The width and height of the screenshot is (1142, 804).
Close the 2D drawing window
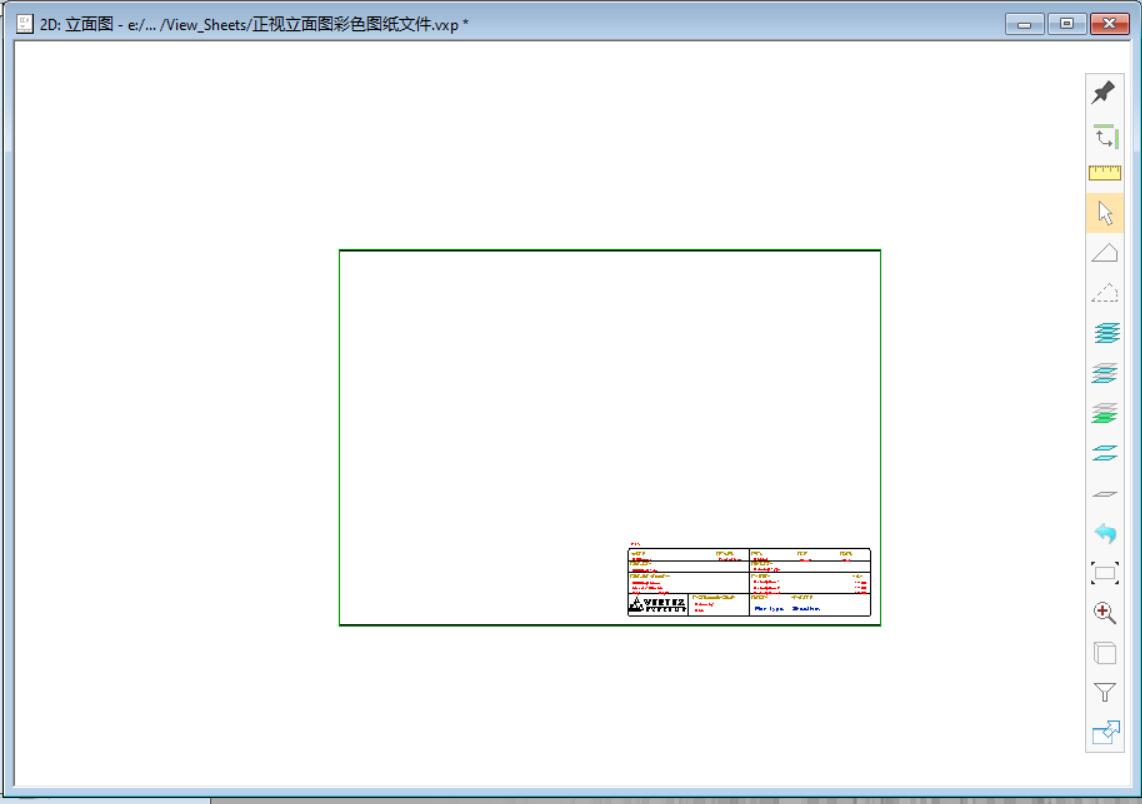(1109, 24)
